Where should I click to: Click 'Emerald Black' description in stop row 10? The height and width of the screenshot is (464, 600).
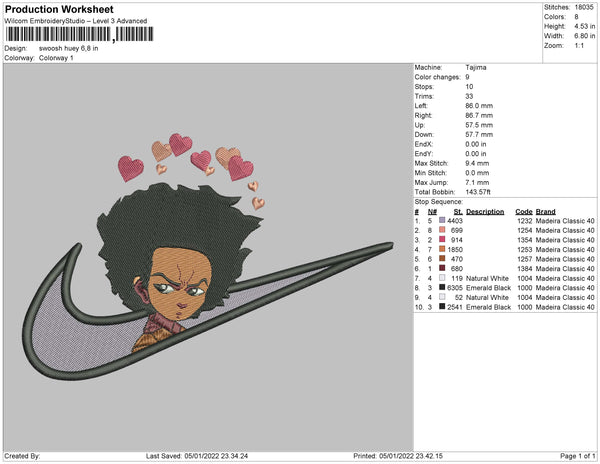488,307
